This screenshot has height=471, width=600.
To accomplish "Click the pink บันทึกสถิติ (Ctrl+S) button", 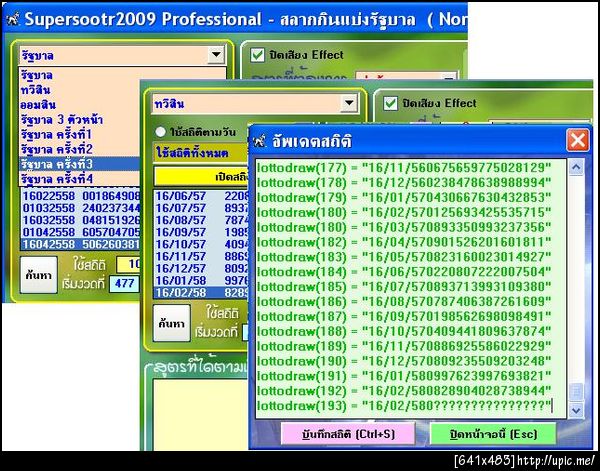I will 348,434.
